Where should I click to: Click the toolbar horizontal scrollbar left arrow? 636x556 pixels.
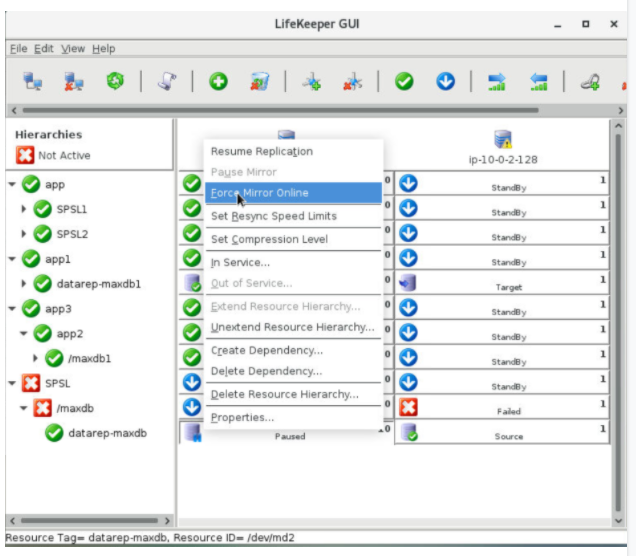coord(14,110)
